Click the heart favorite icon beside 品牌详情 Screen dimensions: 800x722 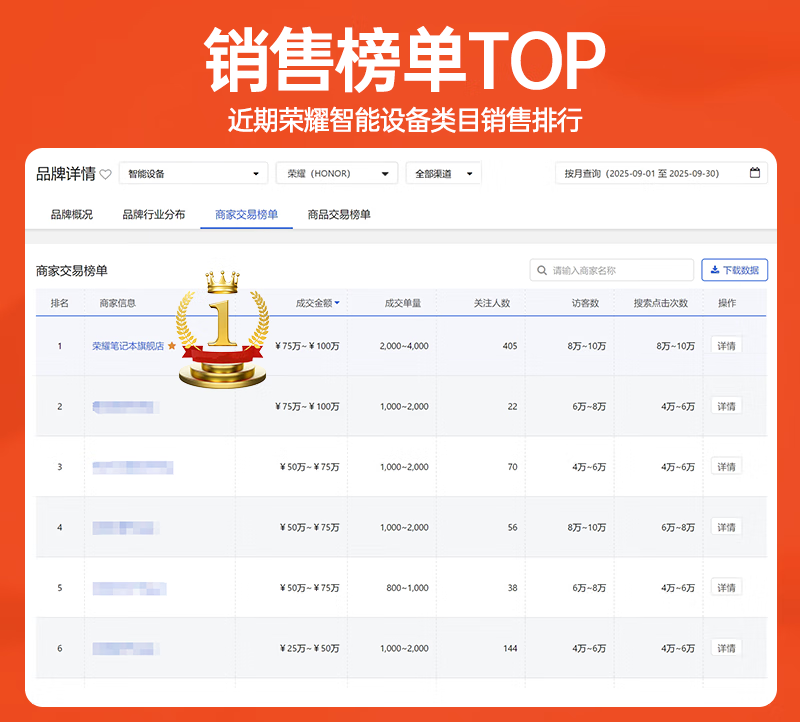click(105, 174)
